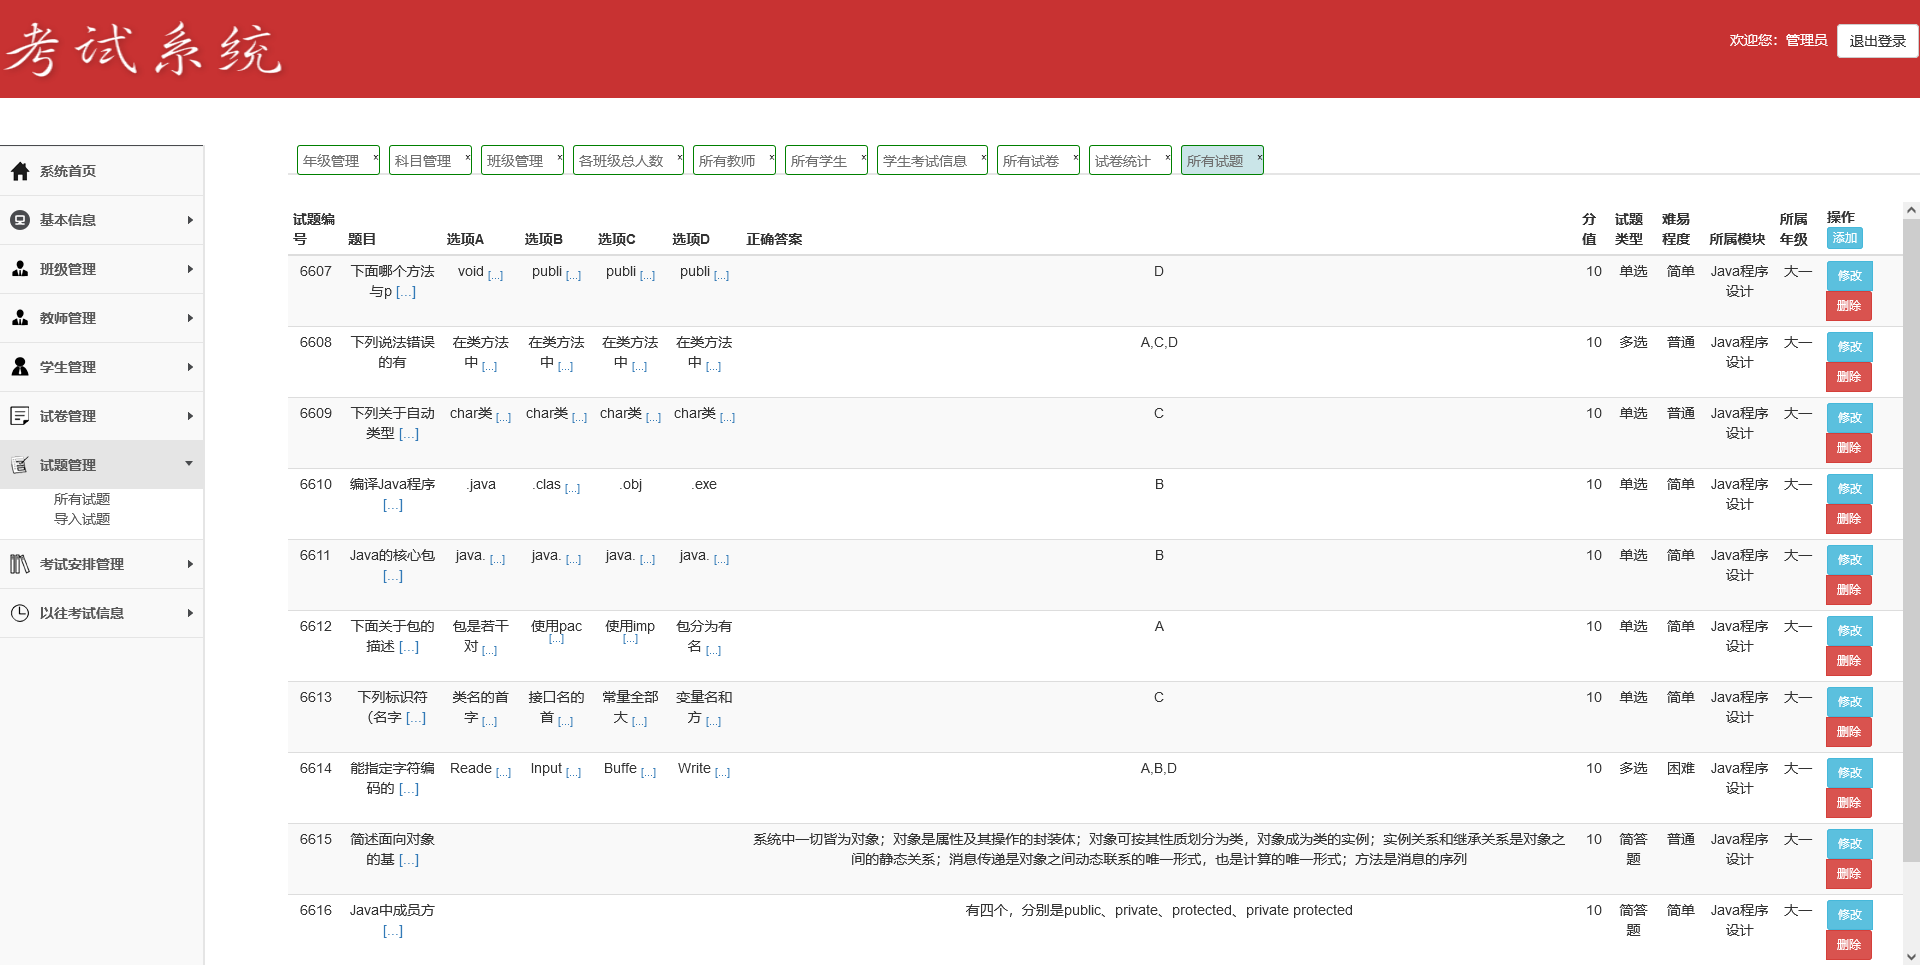Click the 考试安排管理 books icon
Image resolution: width=1920 pixels, height=965 pixels.
click(20, 564)
